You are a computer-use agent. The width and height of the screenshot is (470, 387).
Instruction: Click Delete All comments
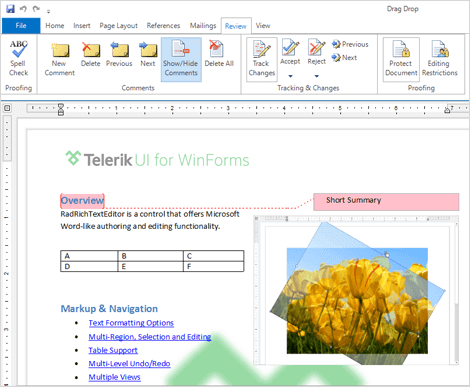tap(219, 55)
